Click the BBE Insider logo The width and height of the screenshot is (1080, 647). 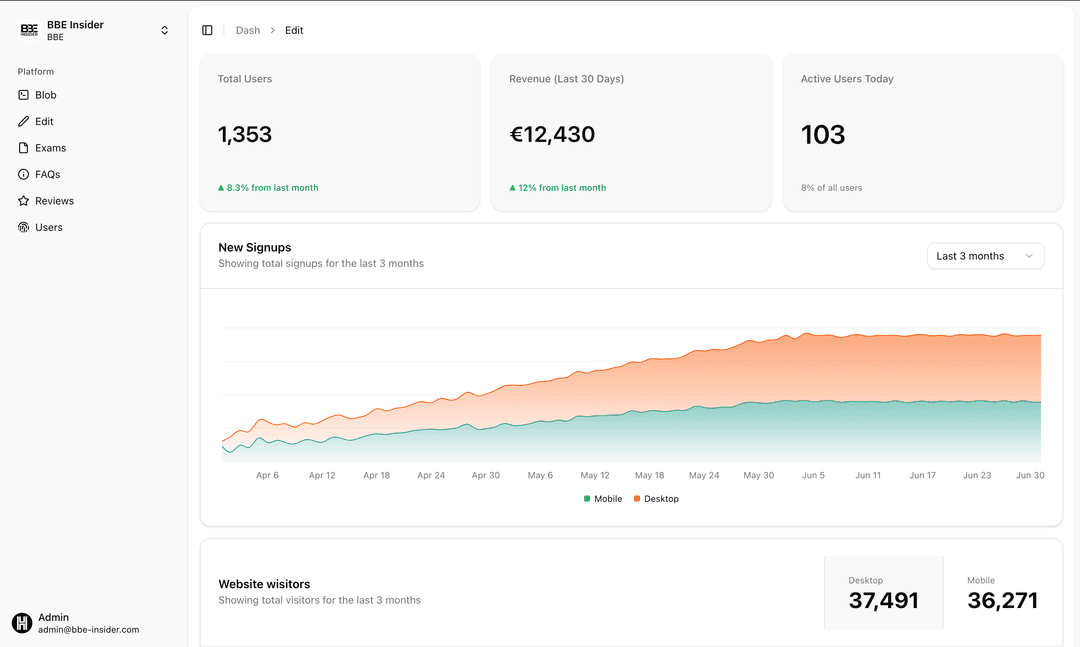(29, 30)
